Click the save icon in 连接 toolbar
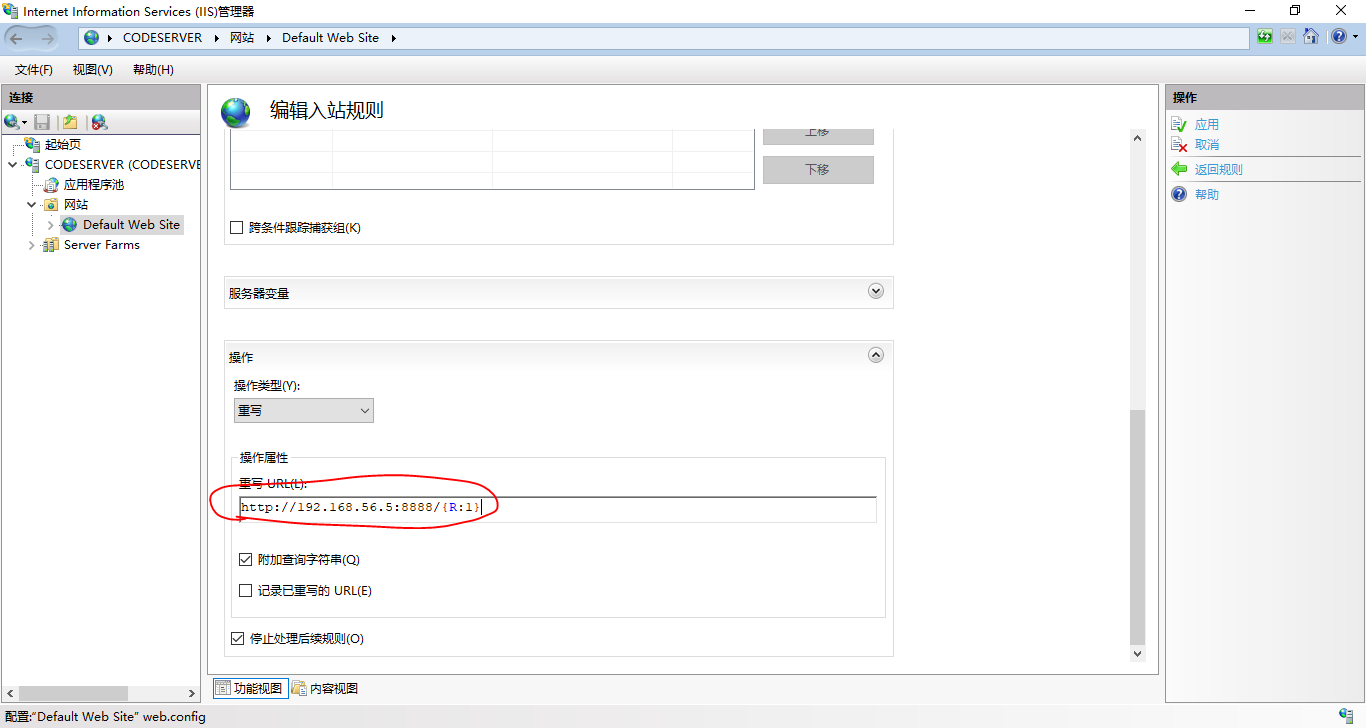 (42, 122)
